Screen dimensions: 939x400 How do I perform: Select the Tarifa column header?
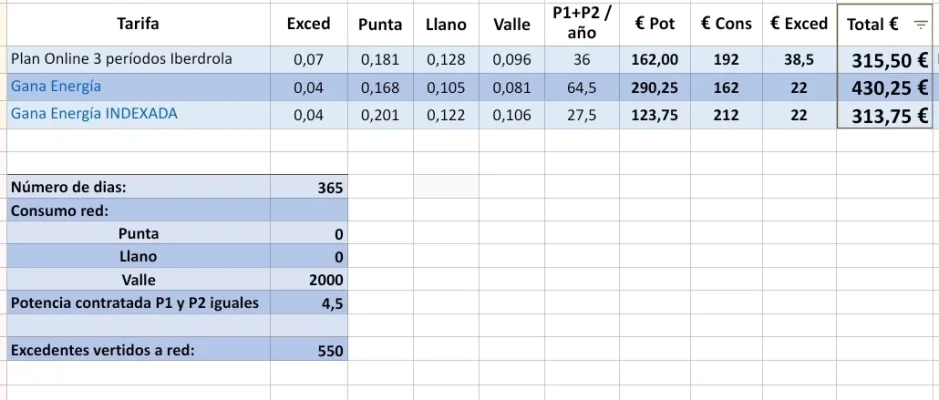pos(138,25)
